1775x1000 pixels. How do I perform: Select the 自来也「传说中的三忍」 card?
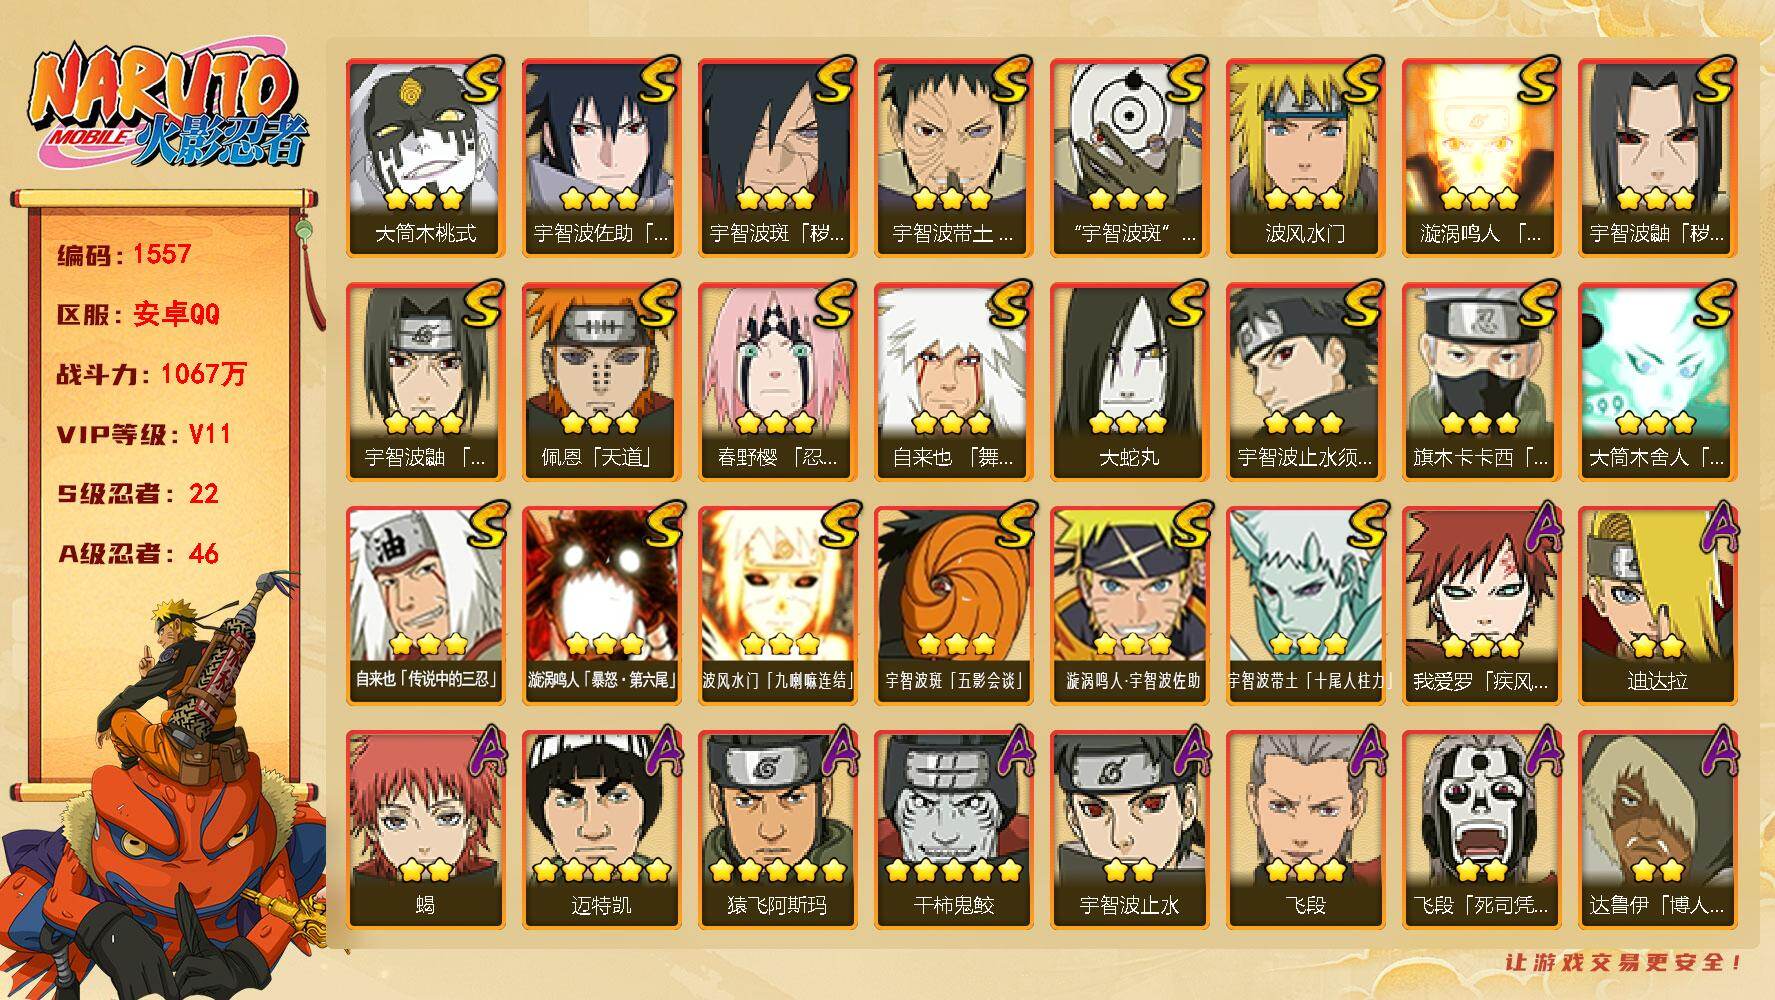tap(426, 606)
